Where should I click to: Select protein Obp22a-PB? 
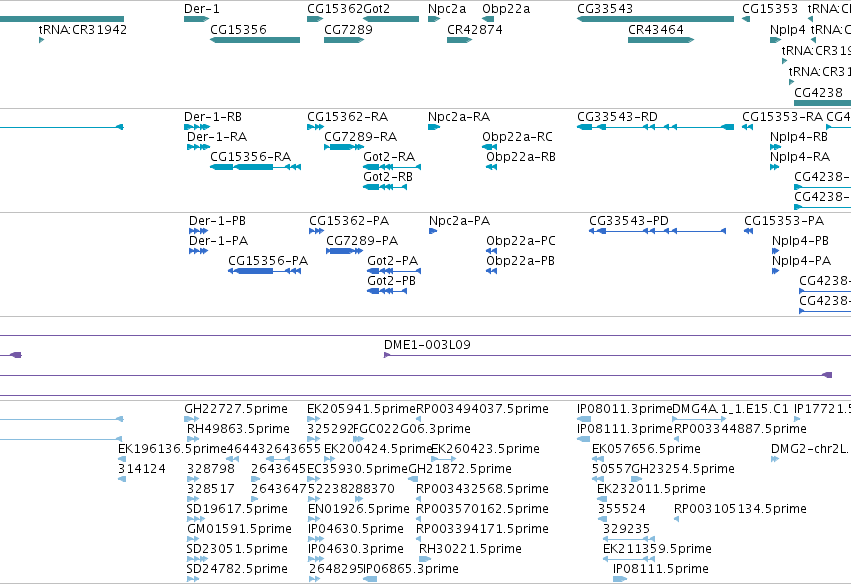pos(491,271)
